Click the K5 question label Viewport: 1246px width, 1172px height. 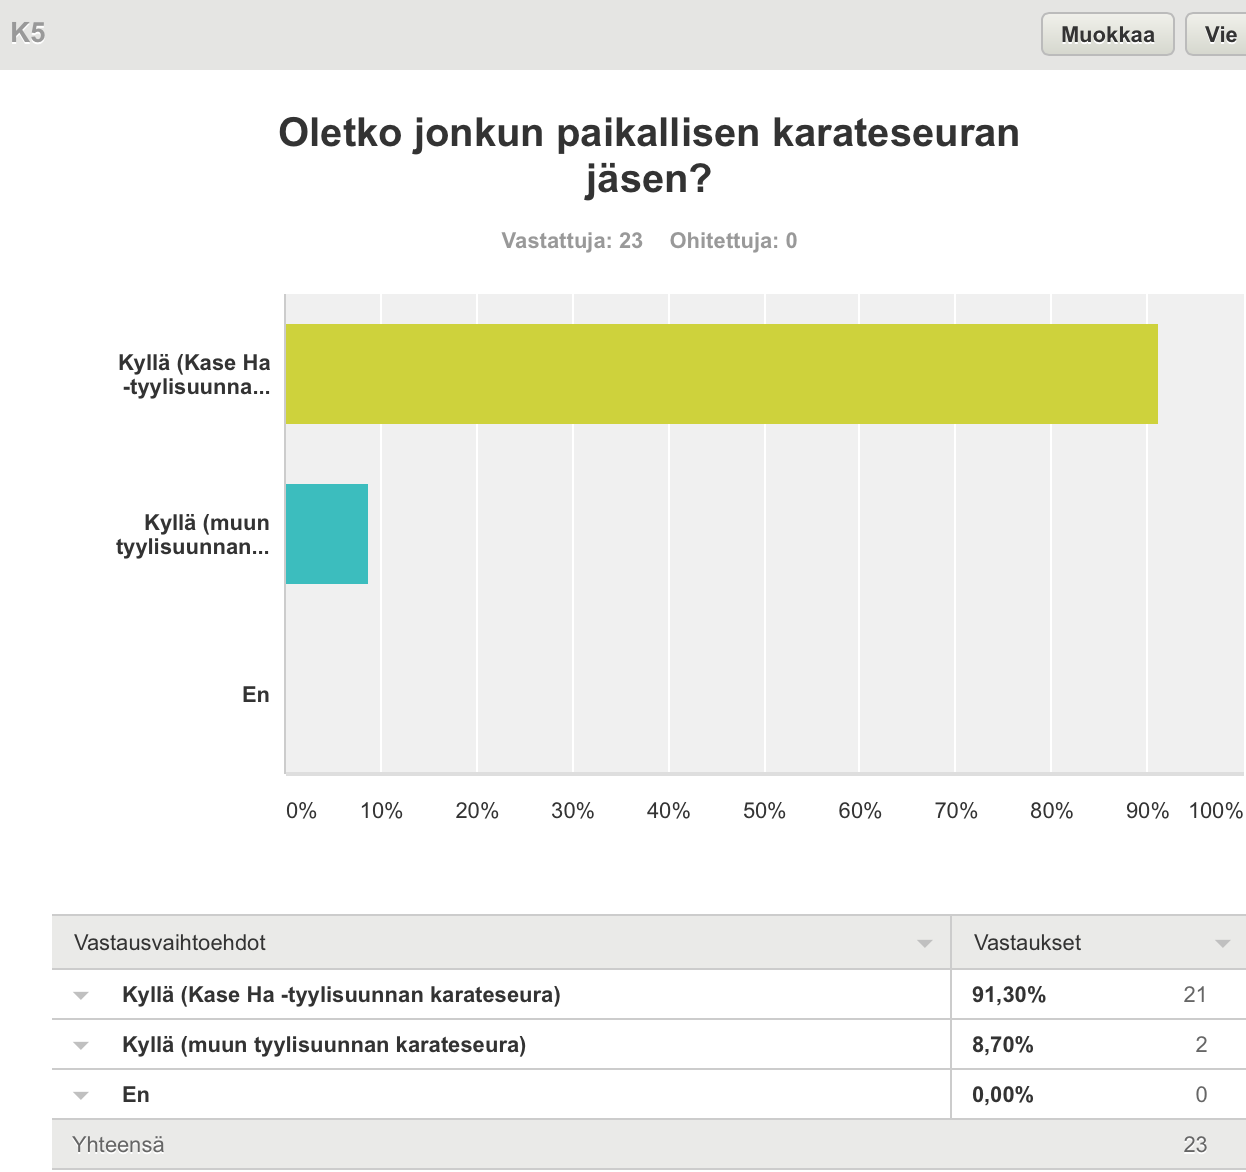point(28,34)
